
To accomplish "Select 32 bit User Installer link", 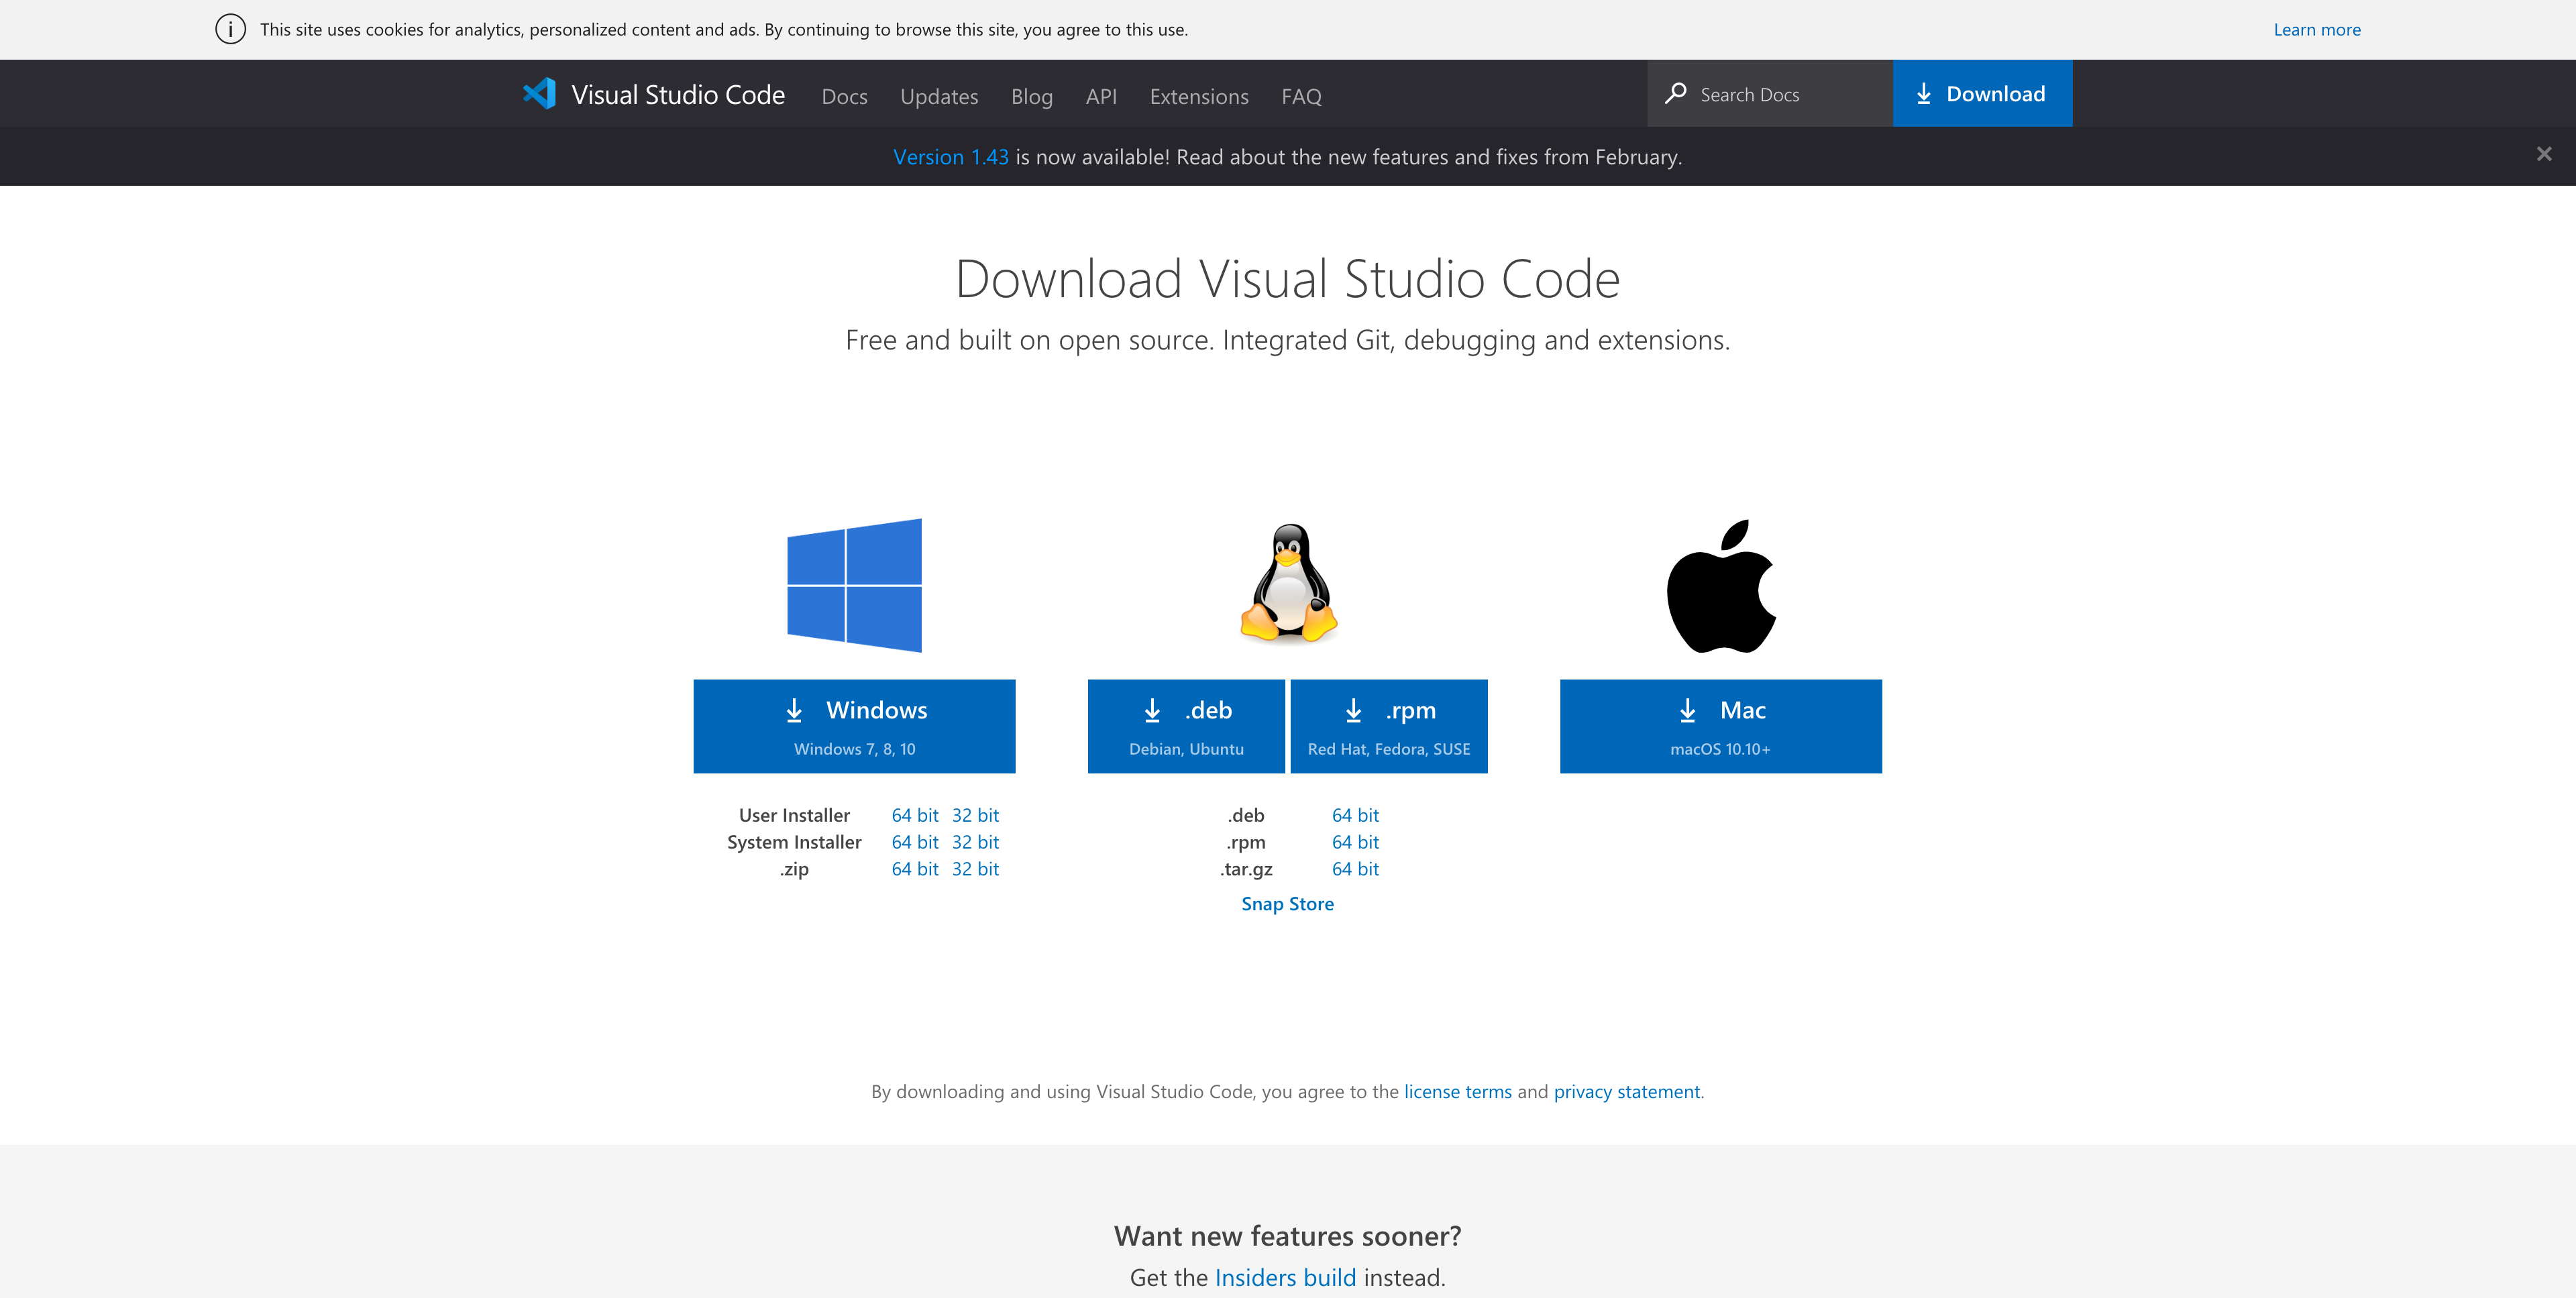I will 975,815.
